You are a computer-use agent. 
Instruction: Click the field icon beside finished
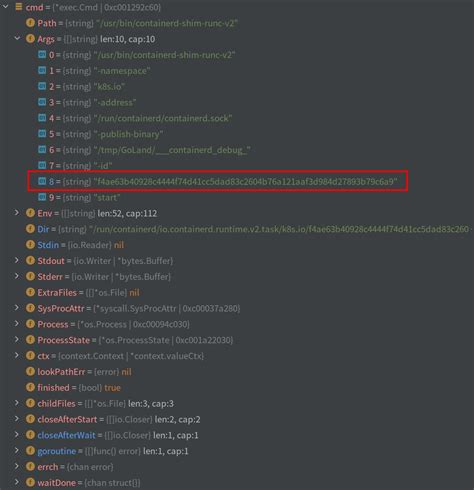[x=30, y=387]
